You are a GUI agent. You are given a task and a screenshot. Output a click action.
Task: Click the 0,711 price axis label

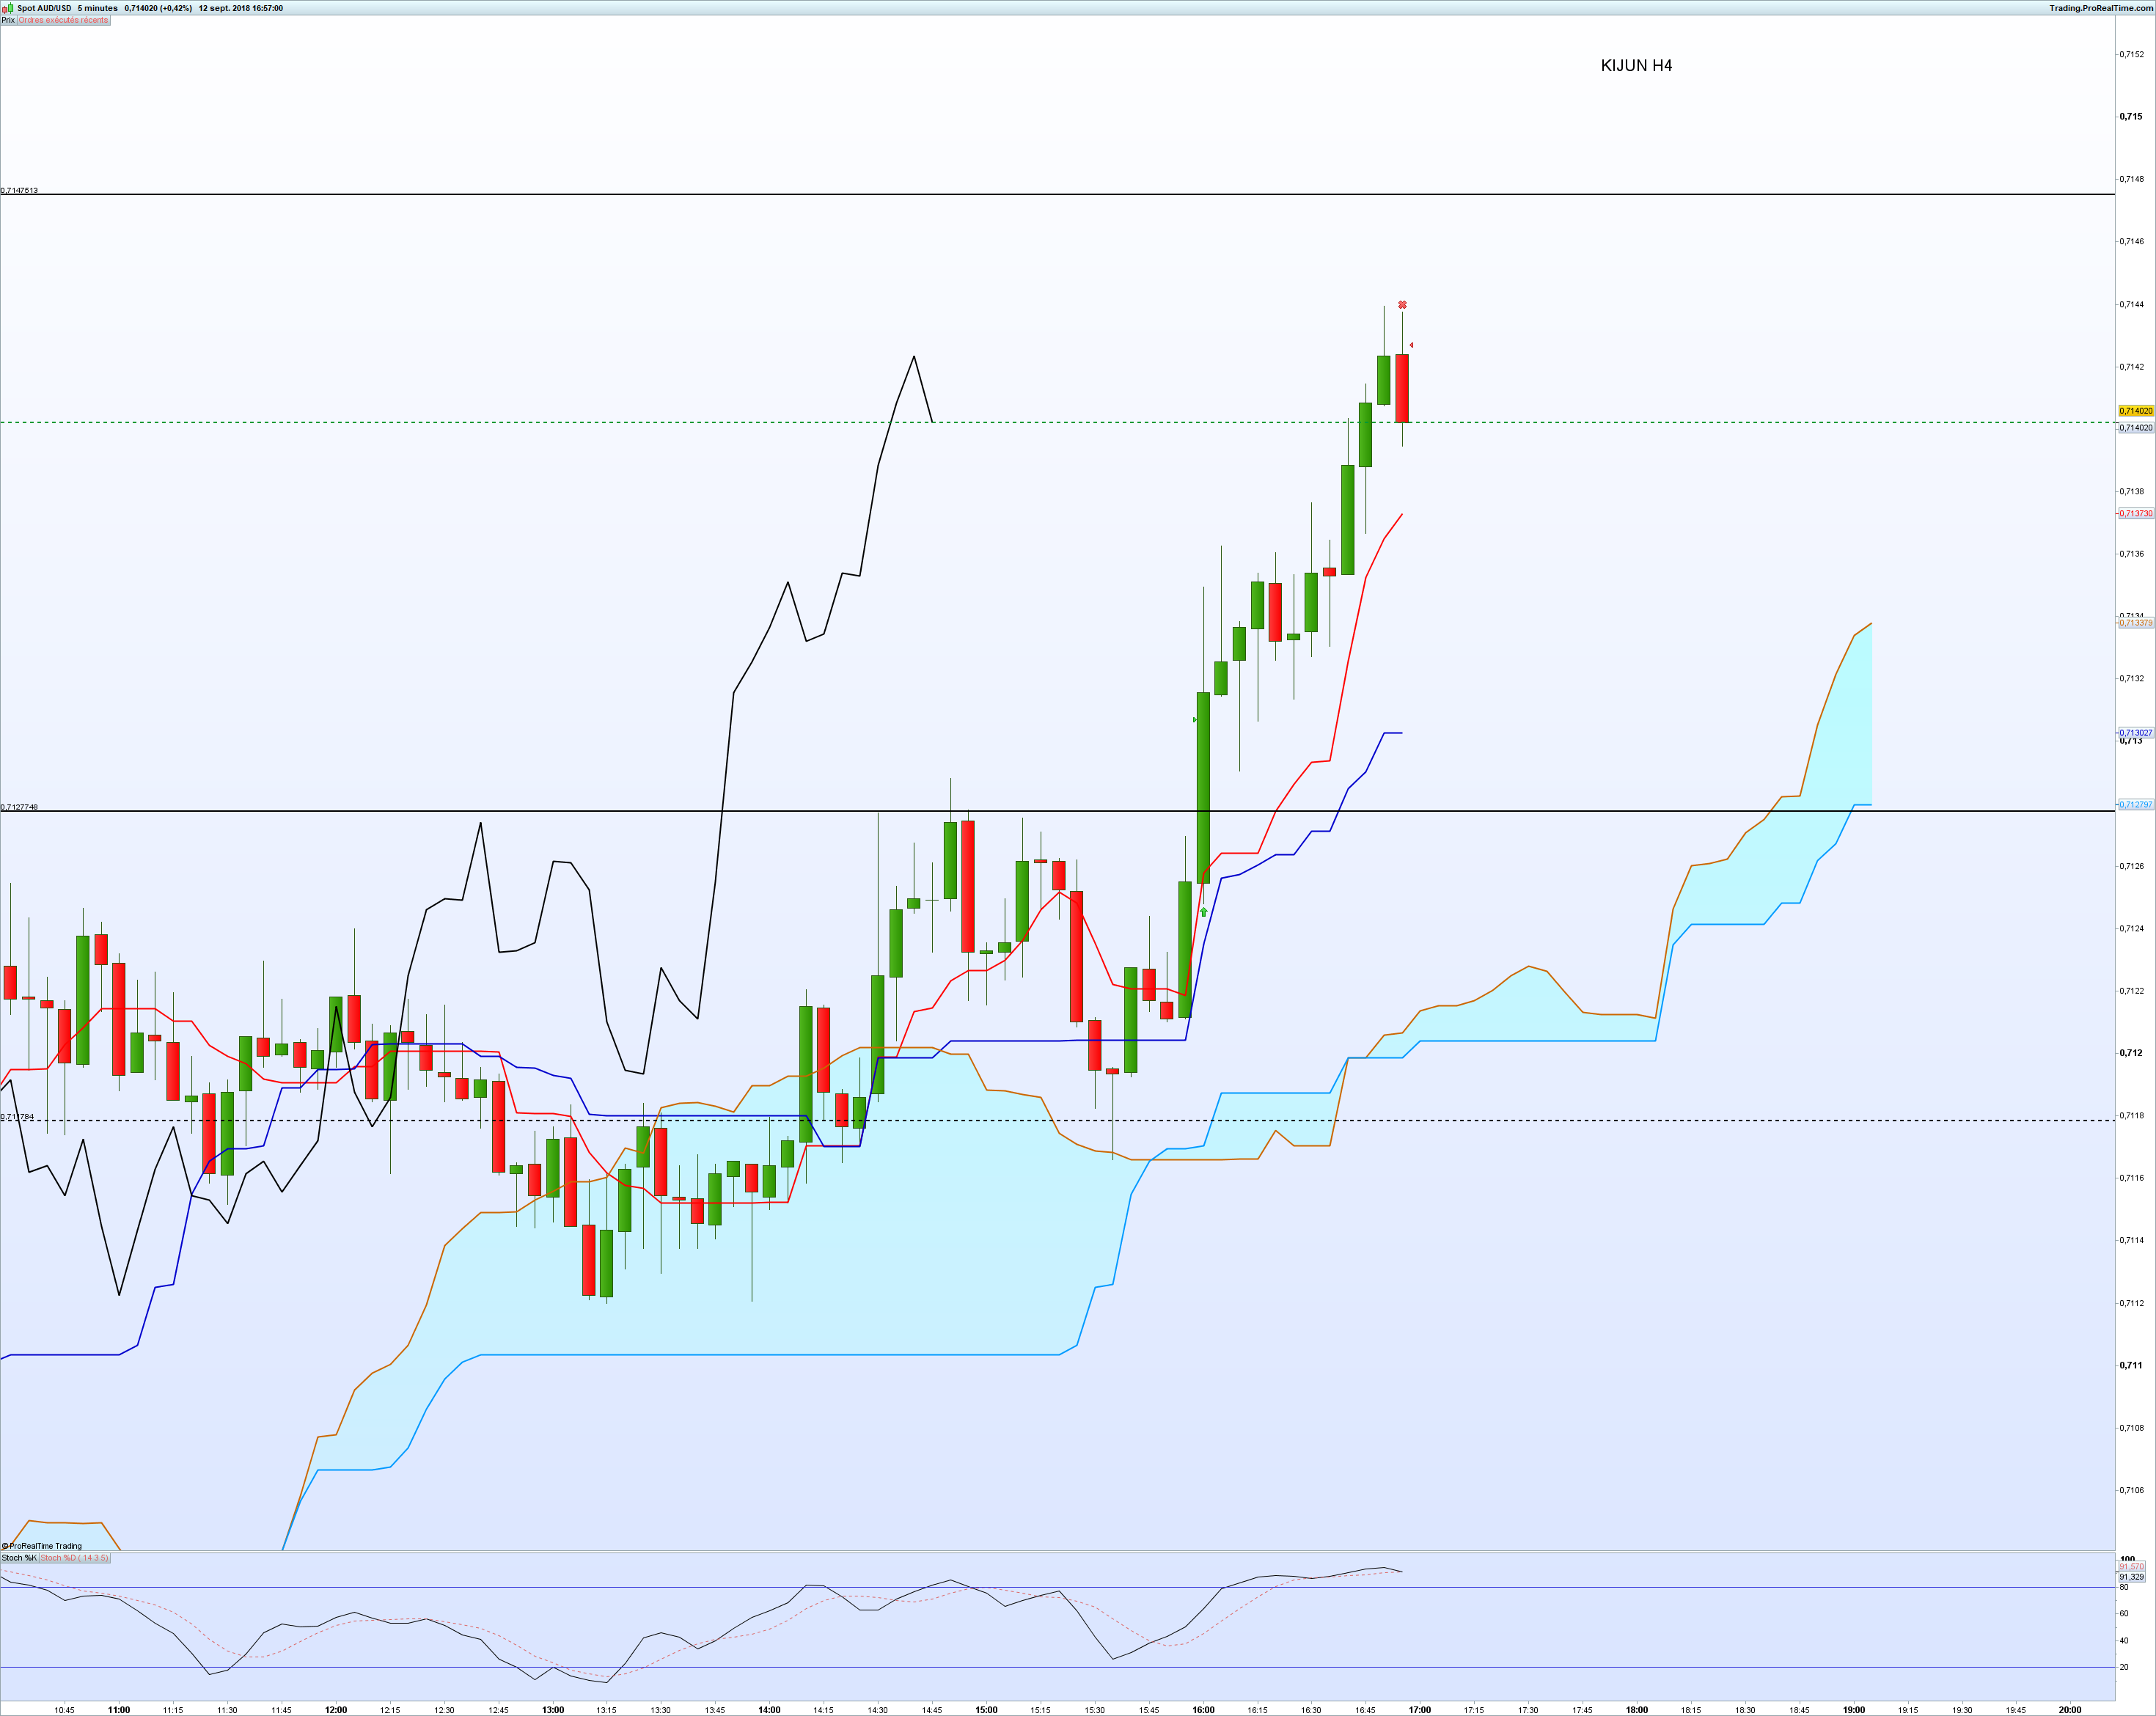pyautogui.click(x=2130, y=1366)
